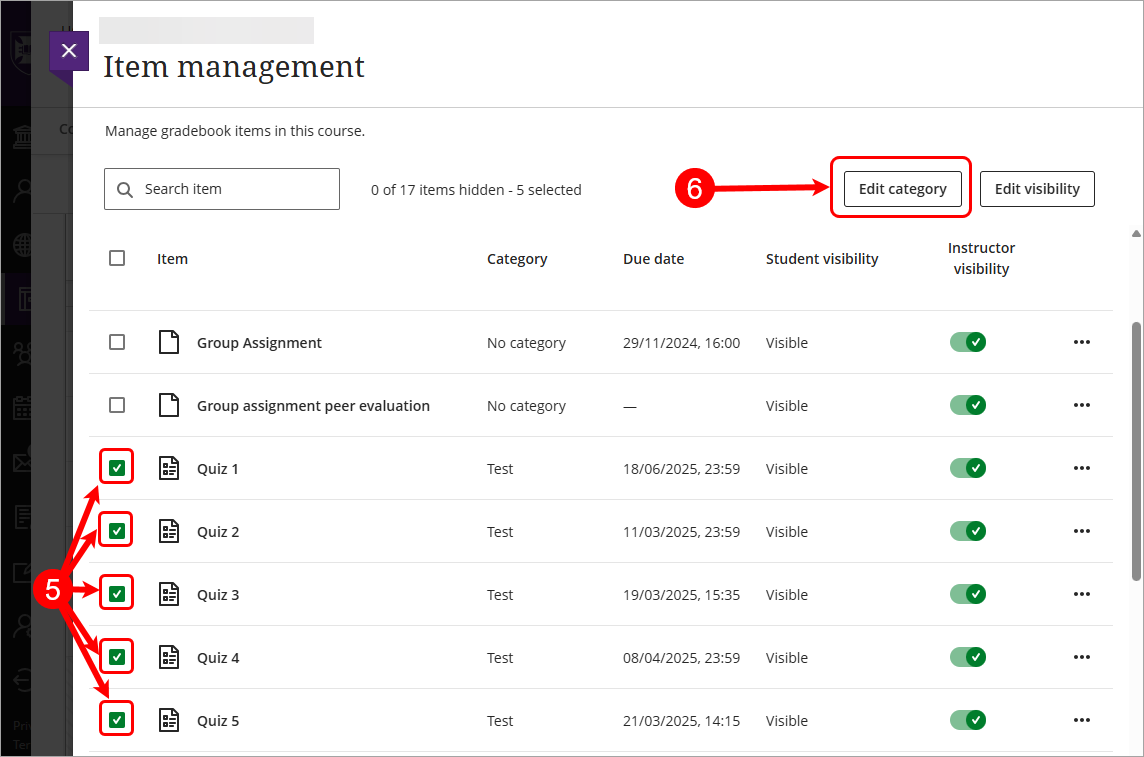Uncheck the Quiz 1 checkbox
This screenshot has height=757, width=1144.
point(117,468)
